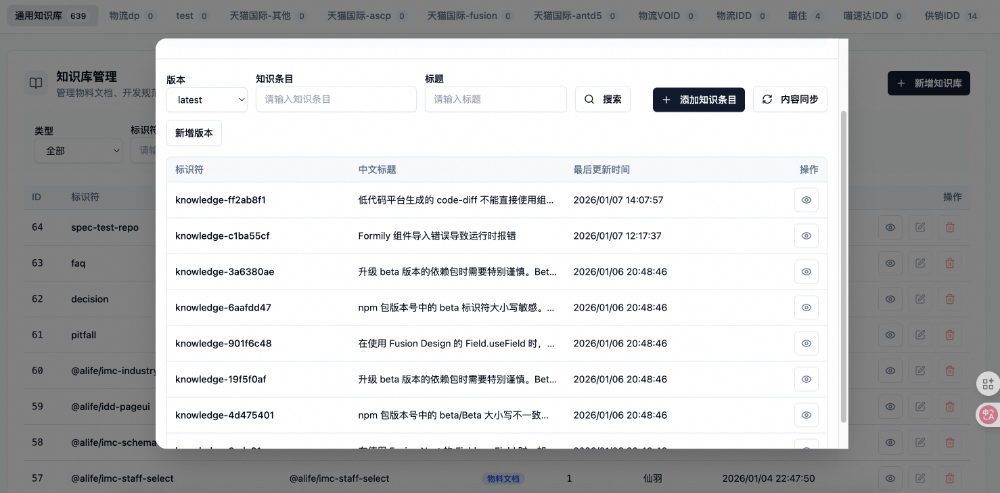The height and width of the screenshot is (493, 1000).
Task: Click the 搜索 button
Action: [603, 99]
